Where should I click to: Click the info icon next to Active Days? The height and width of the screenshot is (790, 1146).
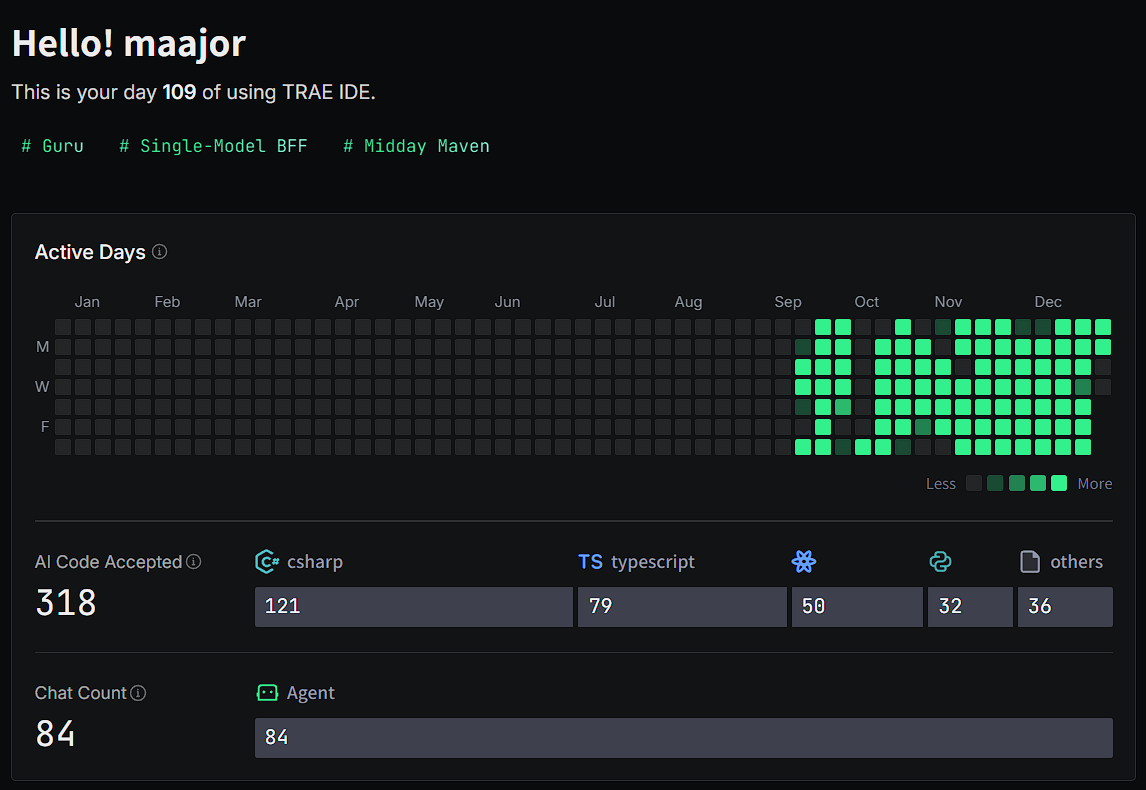(x=160, y=252)
